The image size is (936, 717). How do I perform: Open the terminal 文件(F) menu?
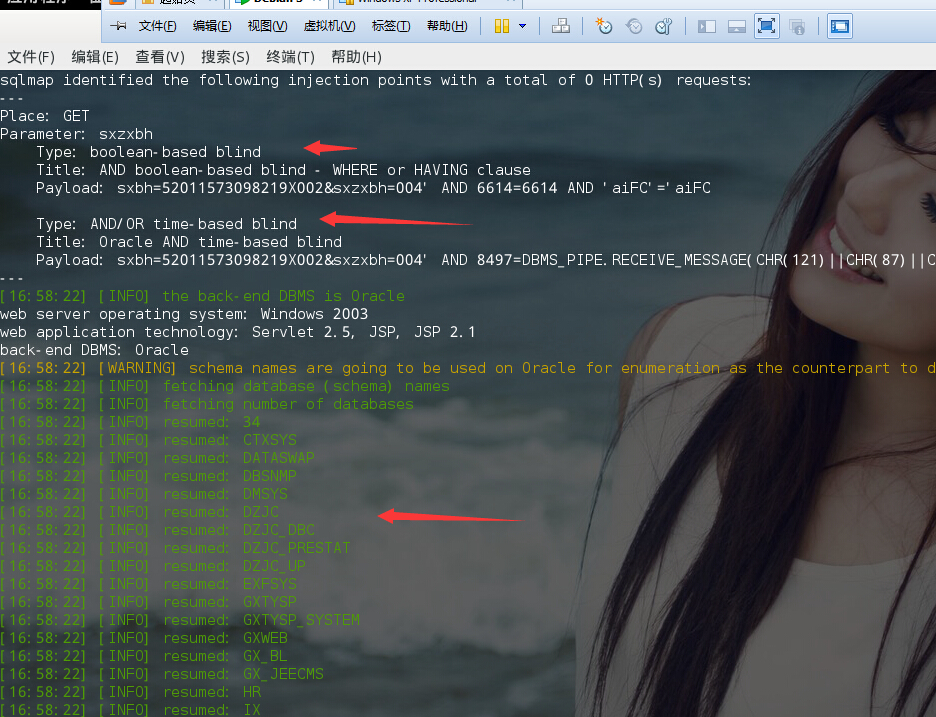tap(31, 57)
